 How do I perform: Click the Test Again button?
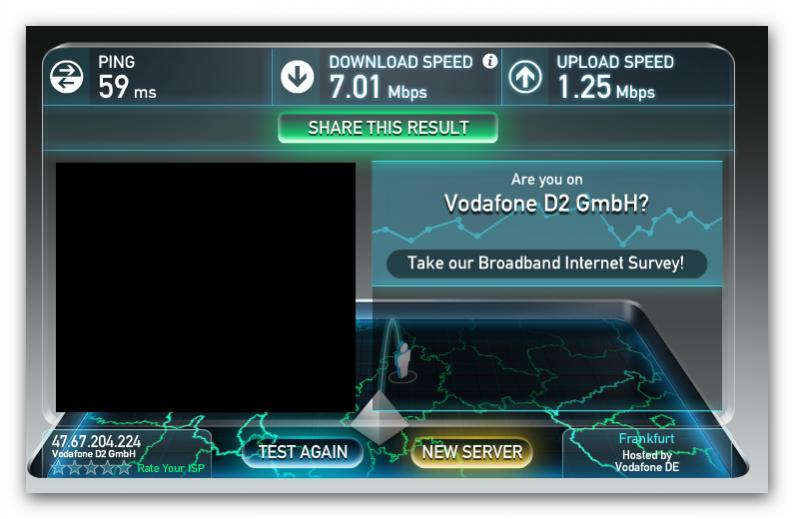(303, 452)
